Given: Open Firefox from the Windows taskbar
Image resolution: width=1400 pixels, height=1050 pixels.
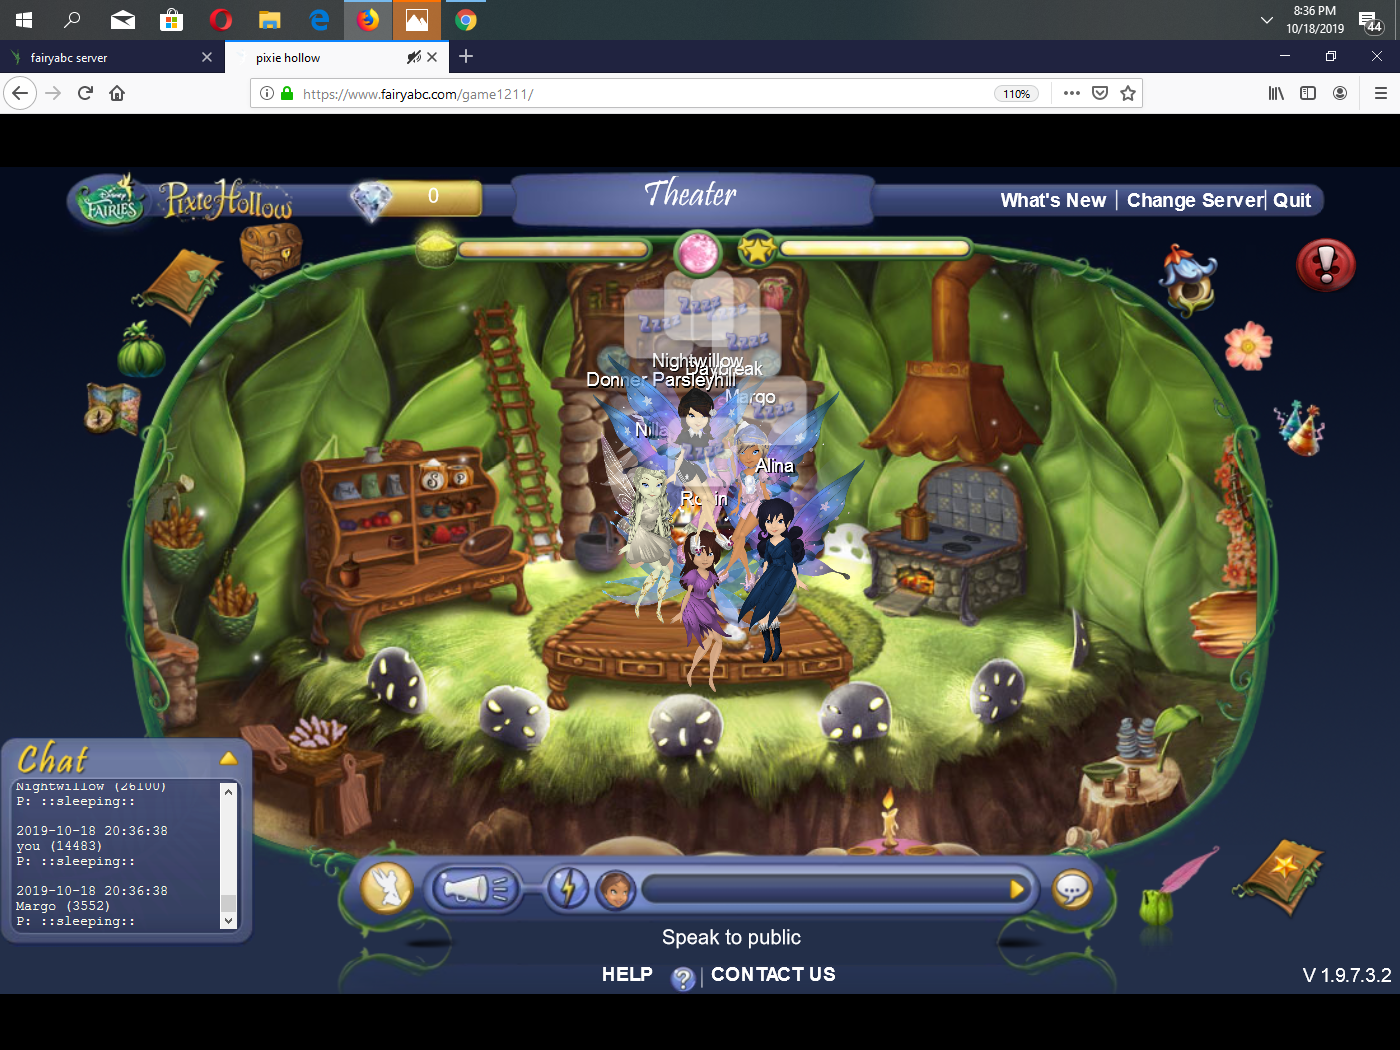Looking at the screenshot, I should 368,20.
